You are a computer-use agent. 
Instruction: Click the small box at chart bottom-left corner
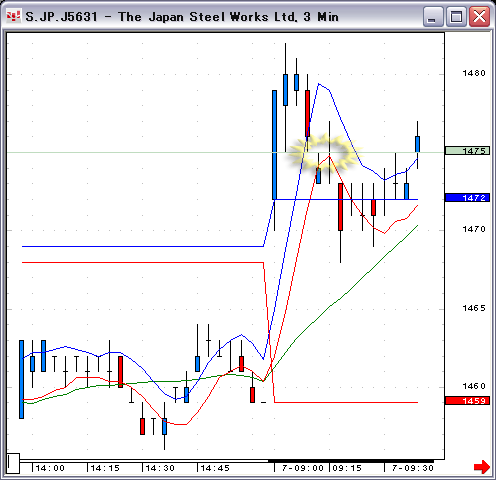pos(13,463)
